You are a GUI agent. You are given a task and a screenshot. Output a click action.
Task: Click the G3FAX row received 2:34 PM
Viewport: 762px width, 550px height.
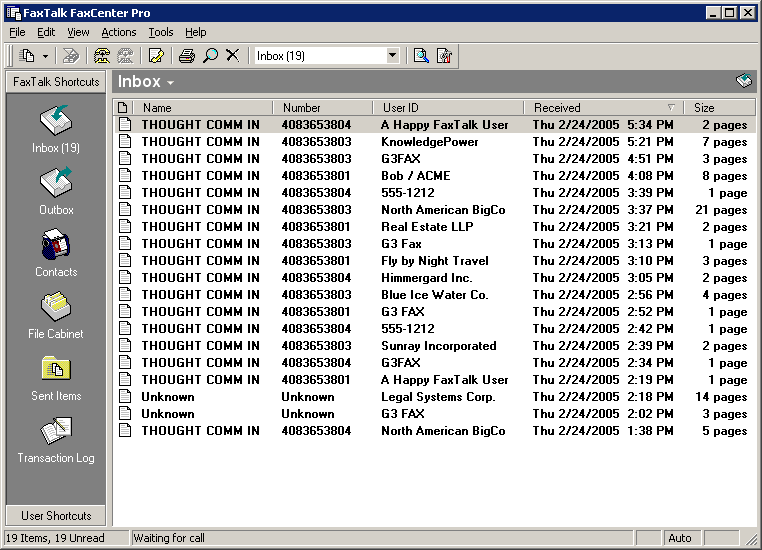(x=434, y=362)
